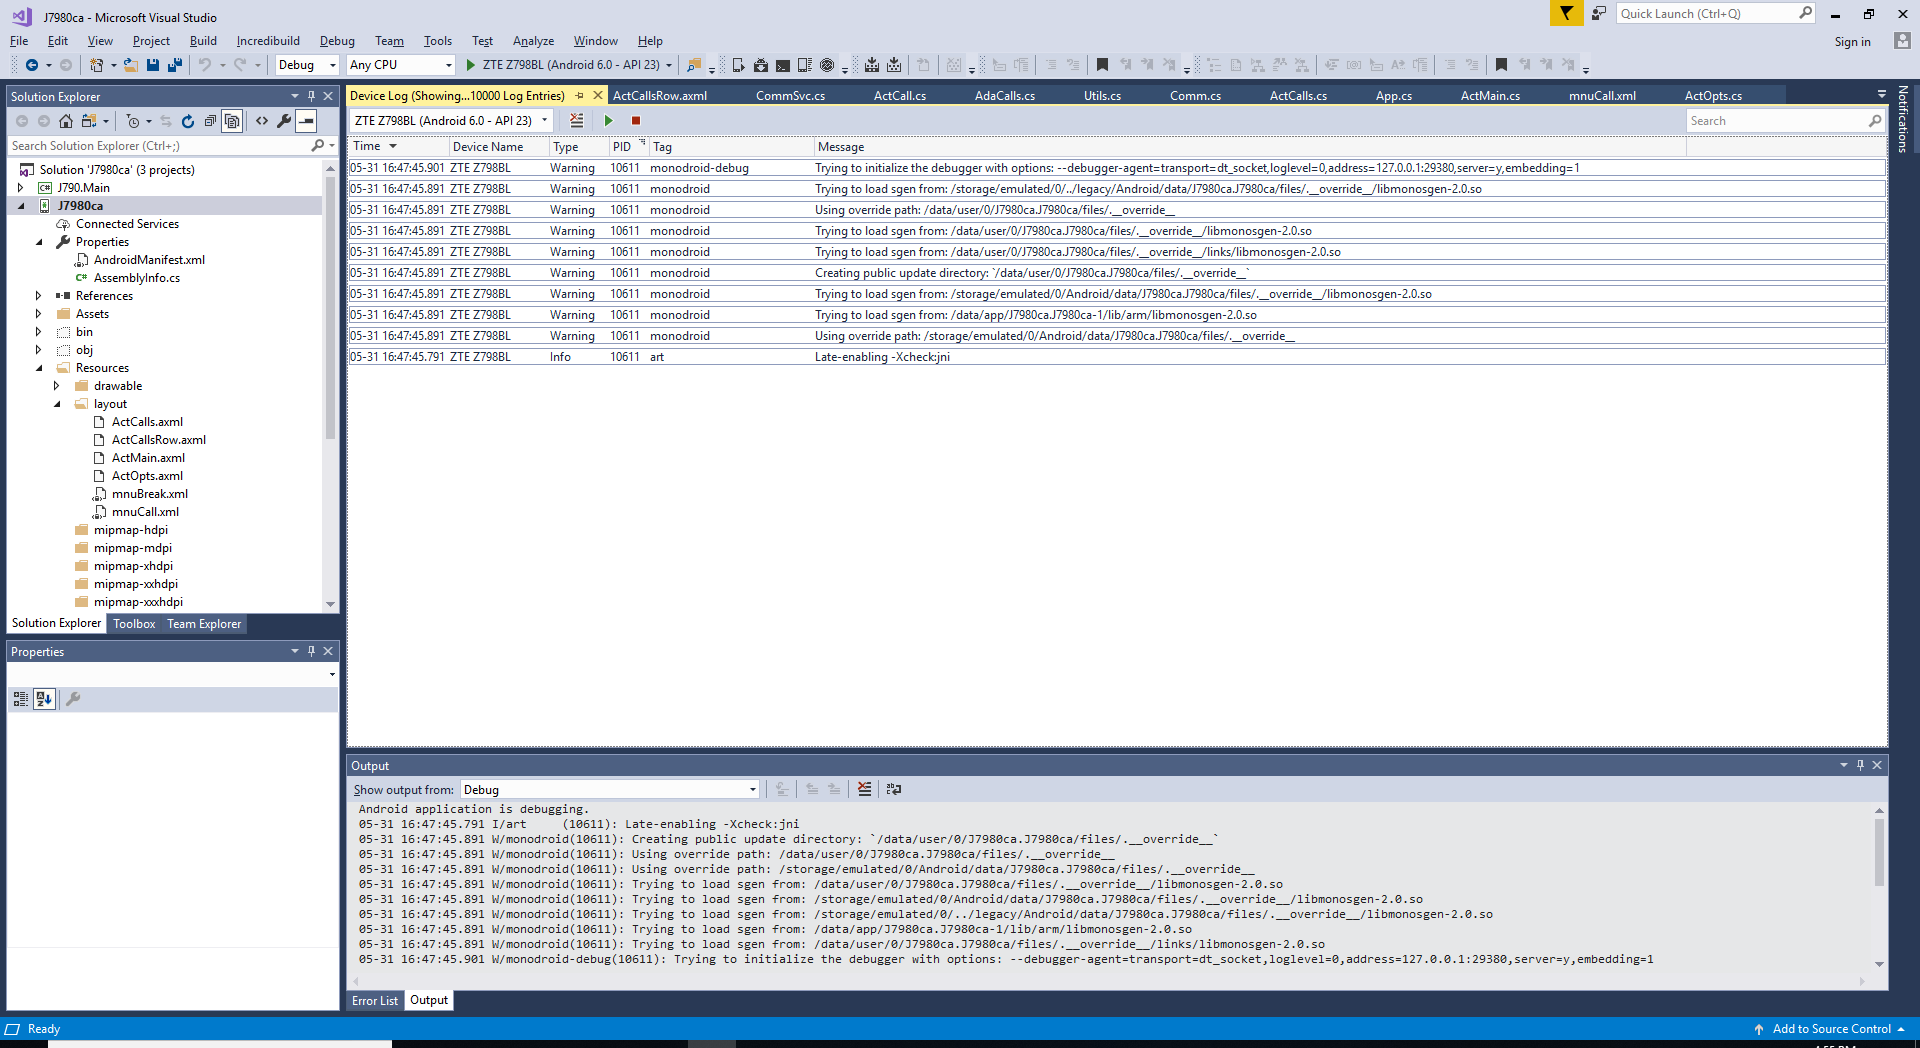Image resolution: width=1920 pixels, height=1048 pixels.
Task: Open the File menu
Action: [19, 41]
